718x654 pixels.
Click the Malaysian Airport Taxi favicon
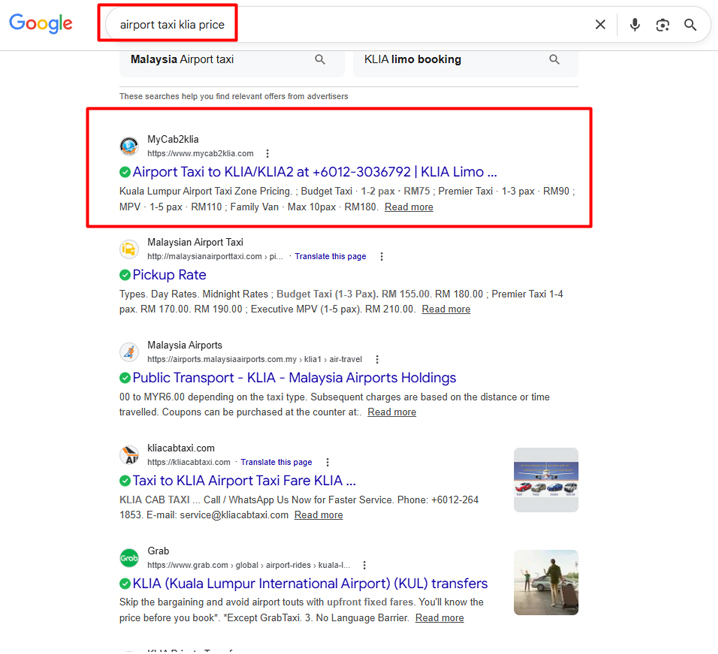click(129, 249)
